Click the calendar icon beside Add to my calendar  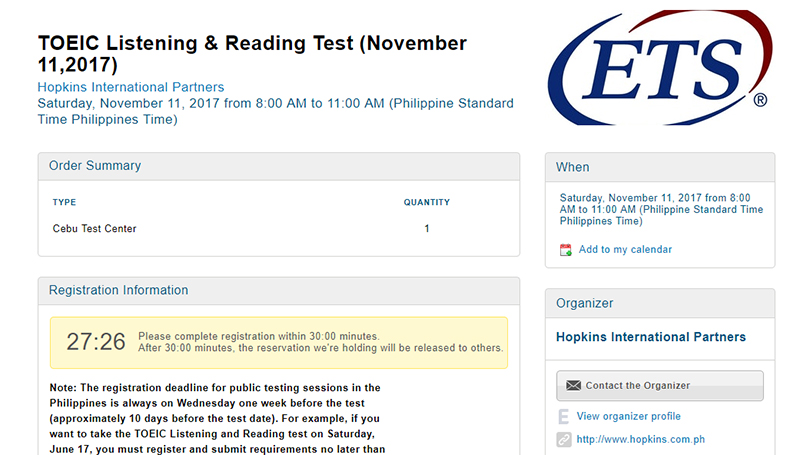(x=566, y=250)
